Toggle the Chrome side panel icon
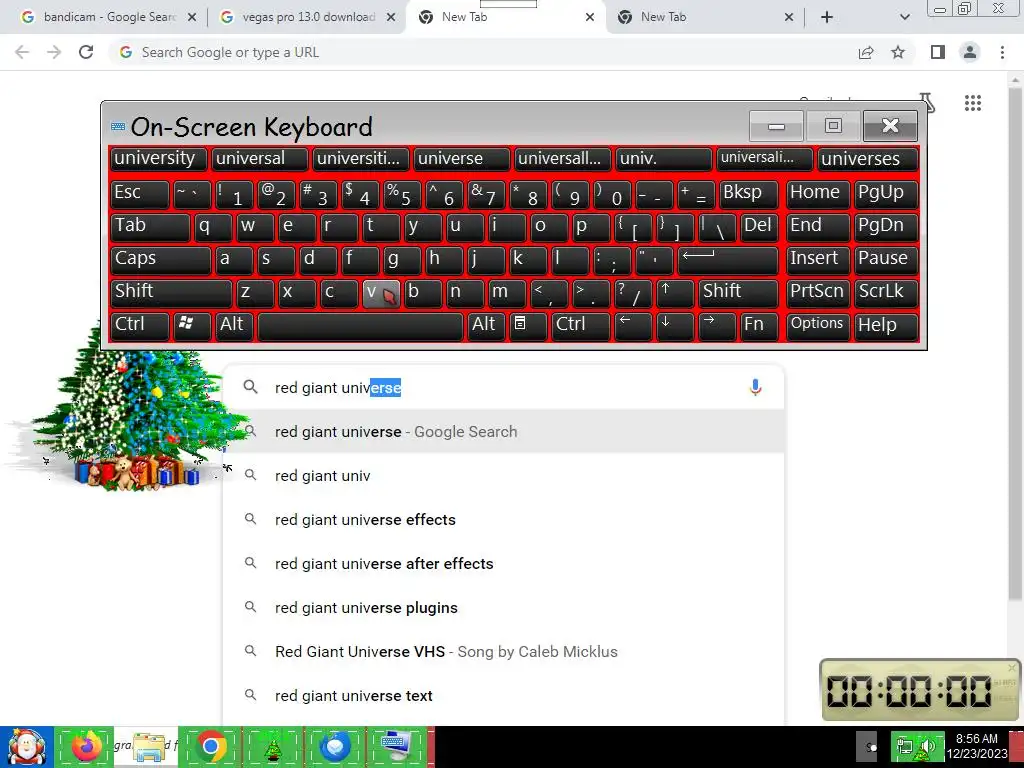This screenshot has height=768, width=1024. 938,52
